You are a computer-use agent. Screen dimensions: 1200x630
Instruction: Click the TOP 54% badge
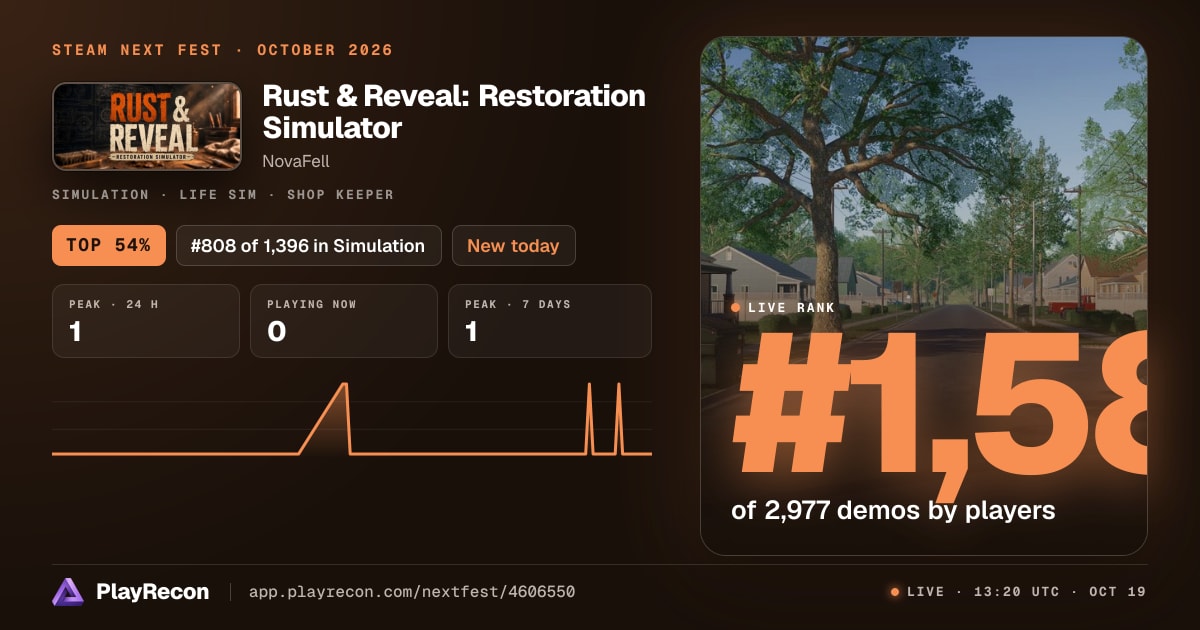click(109, 245)
